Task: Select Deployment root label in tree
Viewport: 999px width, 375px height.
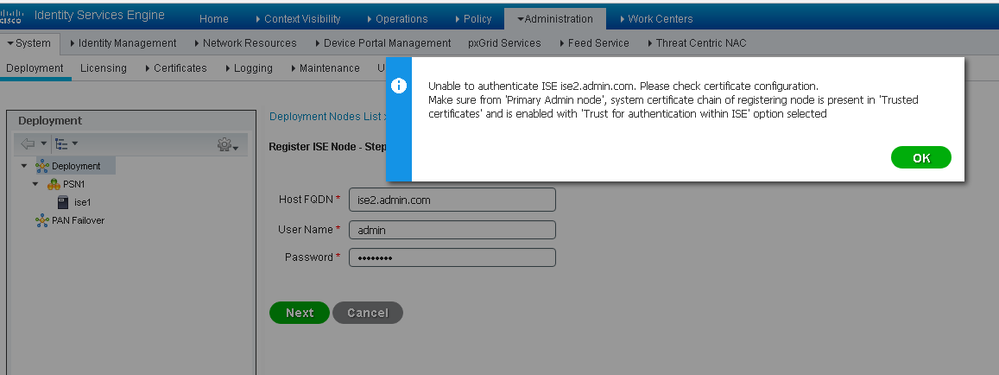Action: [76, 166]
